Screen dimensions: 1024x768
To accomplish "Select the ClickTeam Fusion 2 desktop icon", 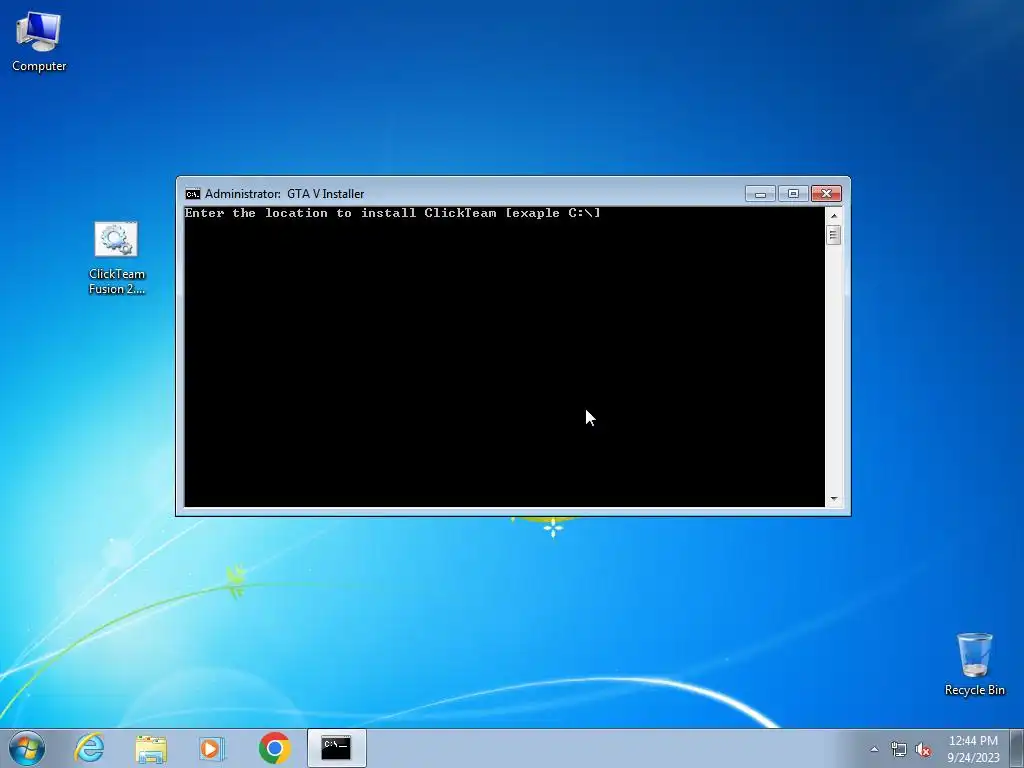I will pos(116,258).
